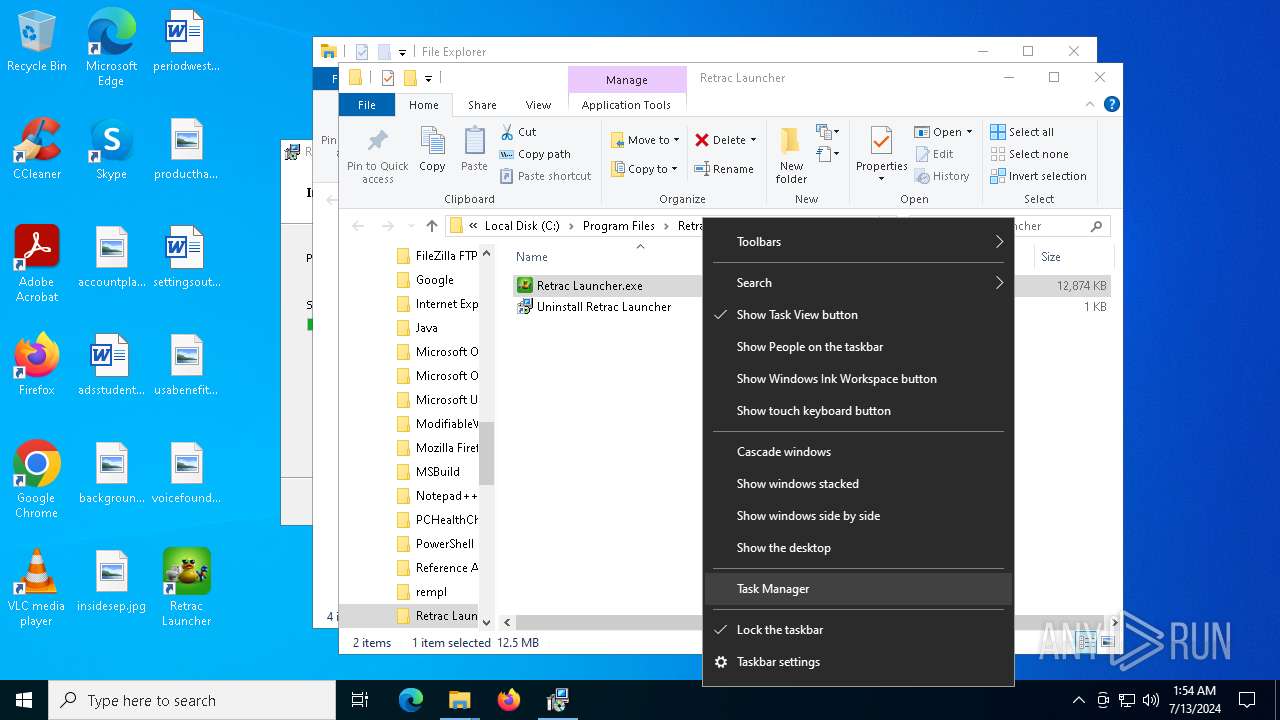Image resolution: width=1280 pixels, height=720 pixels.
Task: Click Copy path in Clipboard group
Action: (533, 154)
